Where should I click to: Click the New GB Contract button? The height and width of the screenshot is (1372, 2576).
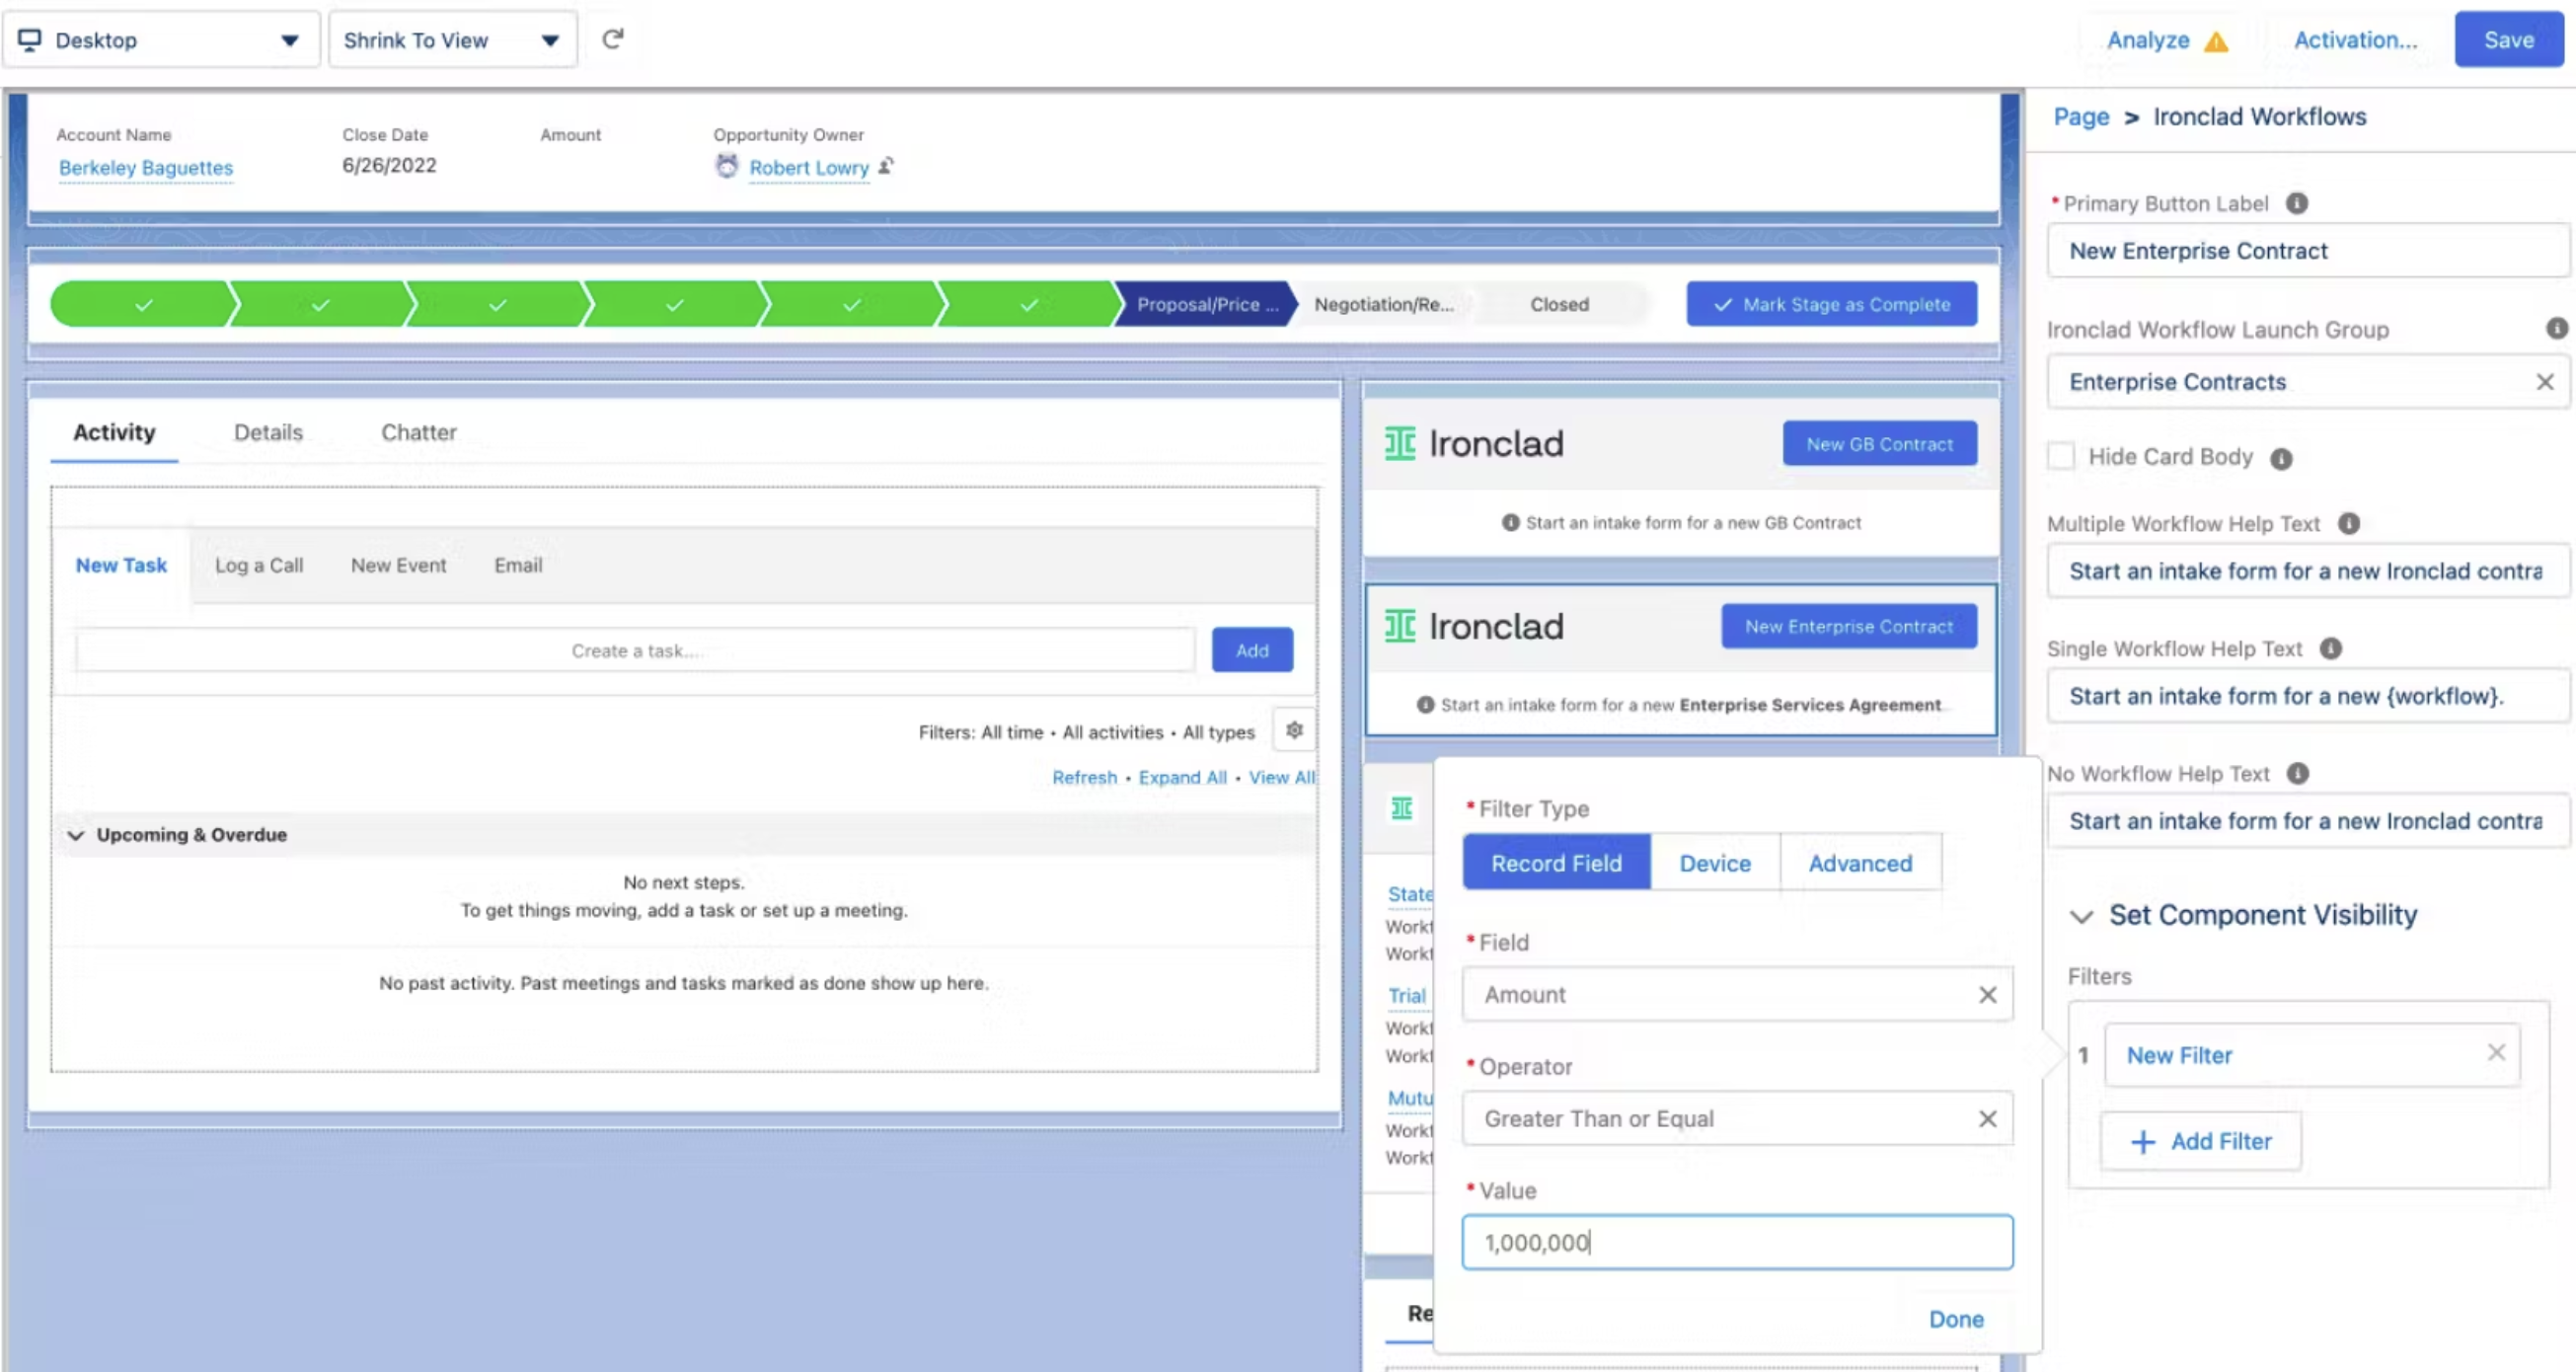[1879, 444]
